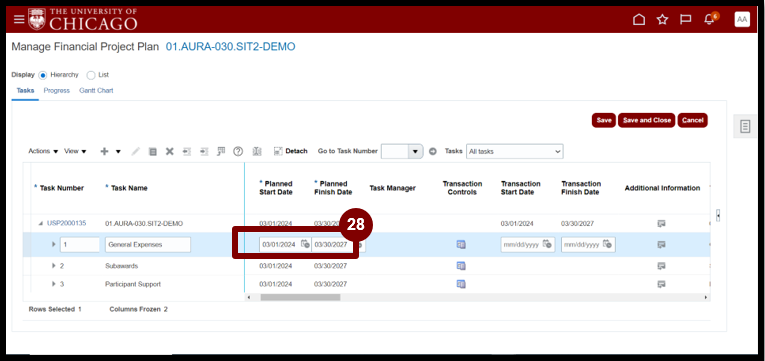765x361 pixels.
Task: Click the Save button
Action: tap(604, 120)
